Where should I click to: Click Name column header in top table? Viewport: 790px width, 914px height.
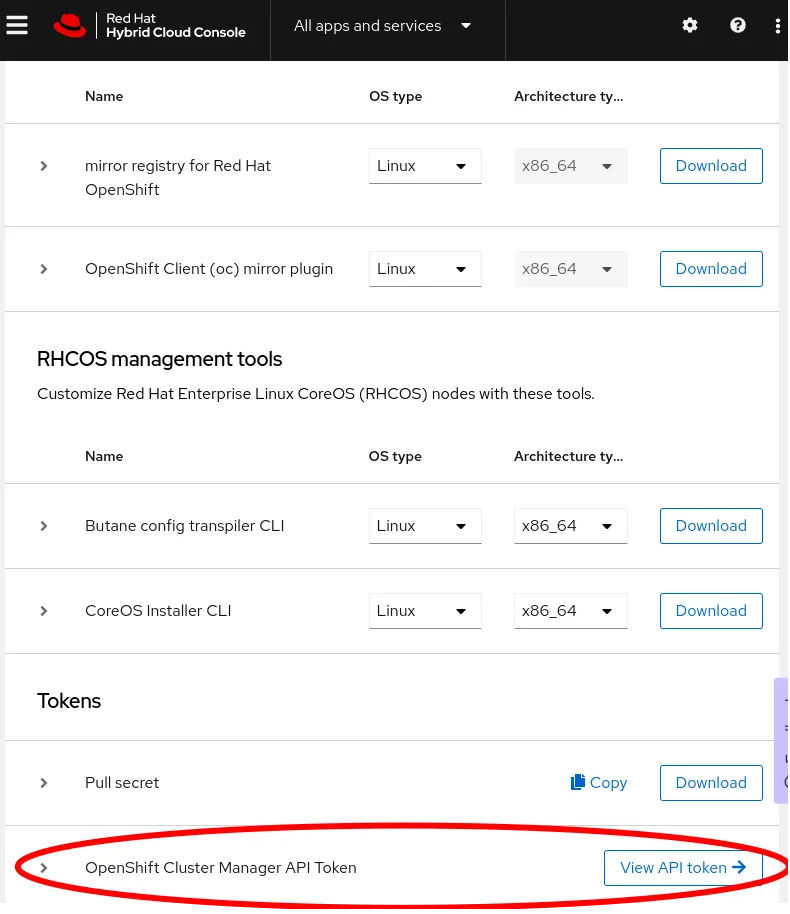(104, 96)
